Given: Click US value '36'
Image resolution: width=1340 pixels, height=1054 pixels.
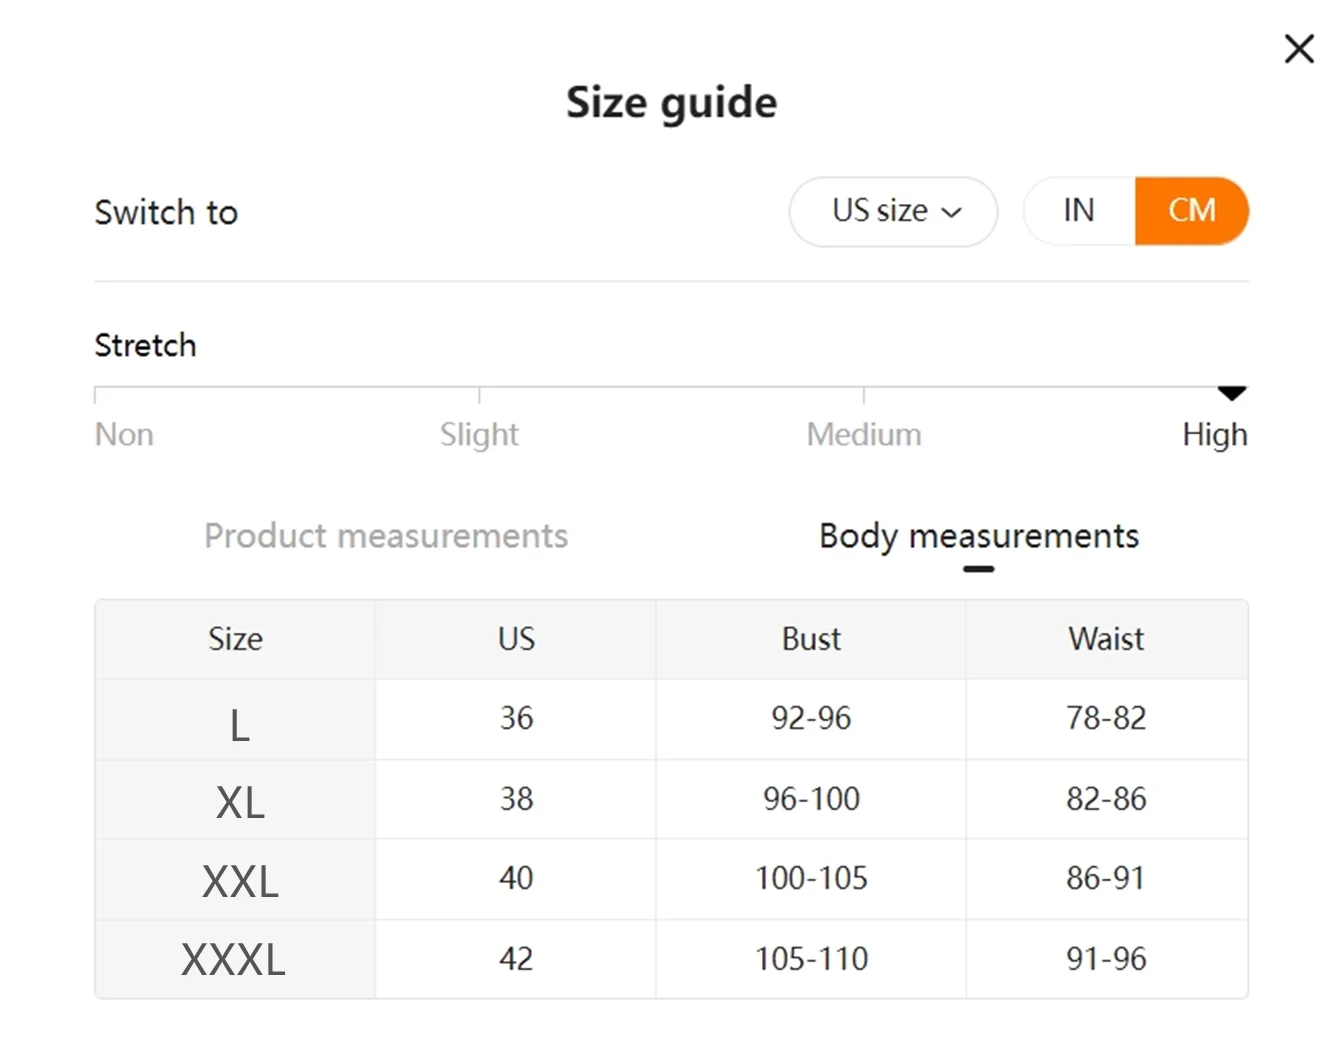Looking at the screenshot, I should click(516, 718).
